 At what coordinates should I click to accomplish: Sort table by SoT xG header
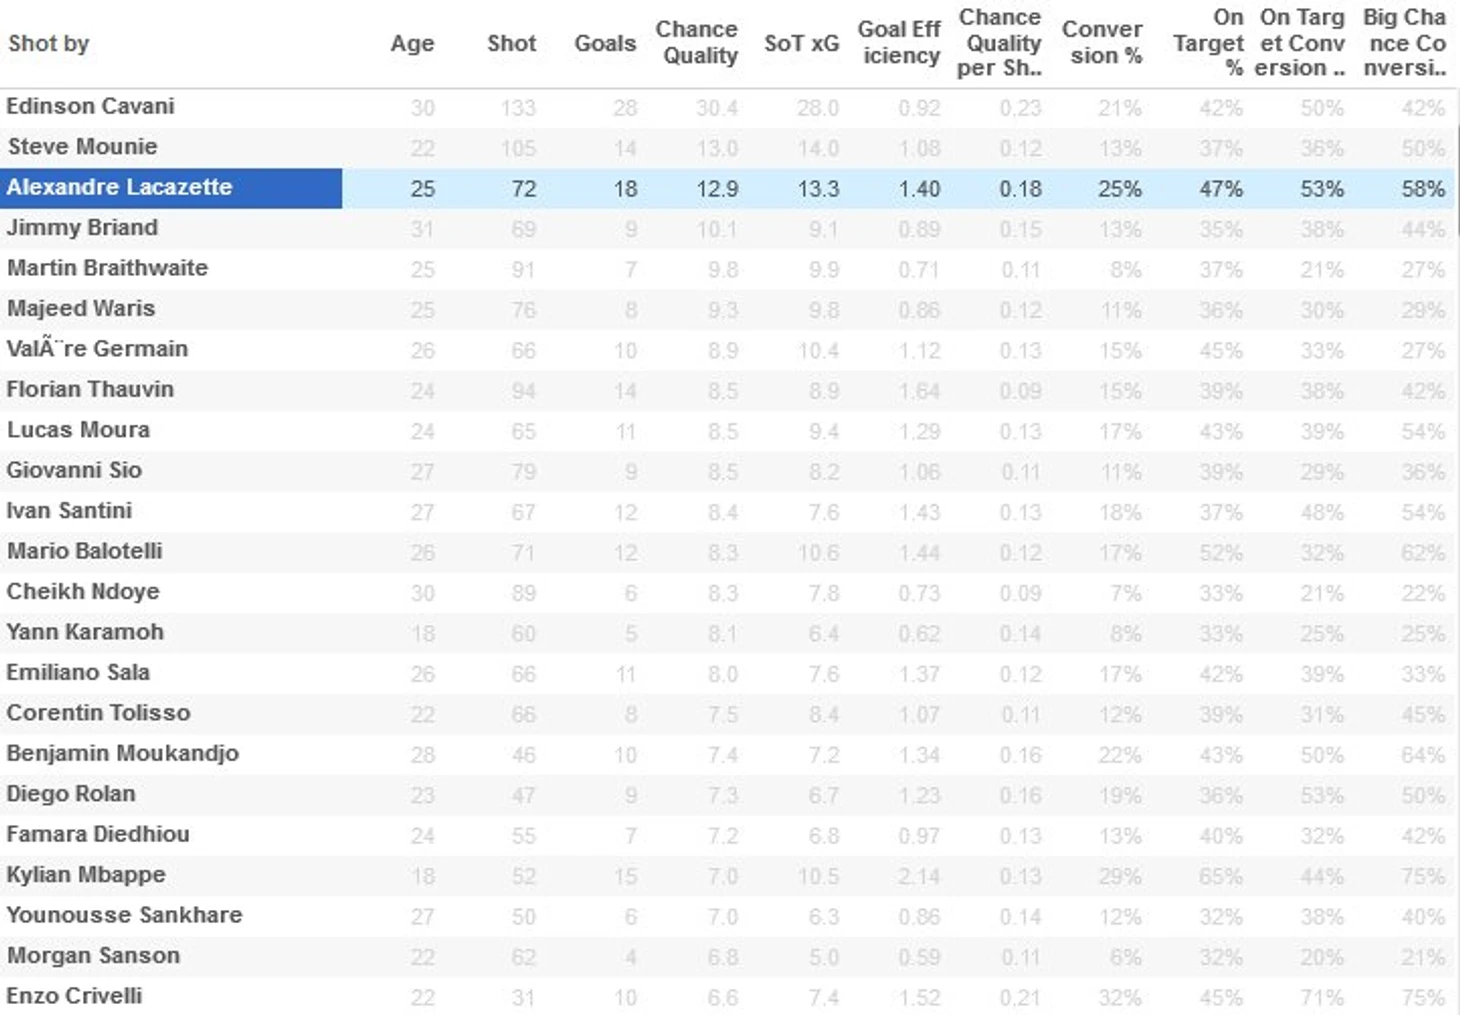coord(801,44)
